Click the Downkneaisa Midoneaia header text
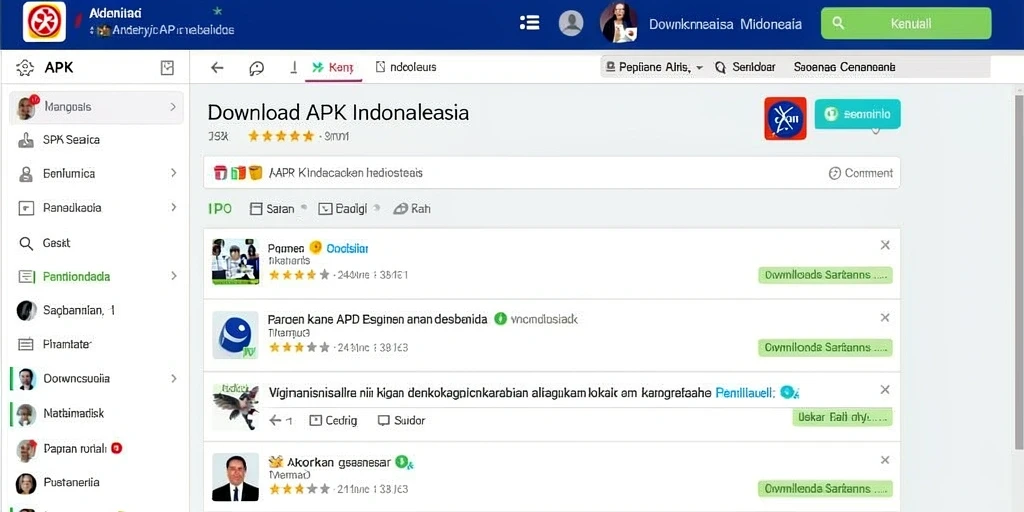 [726, 24]
